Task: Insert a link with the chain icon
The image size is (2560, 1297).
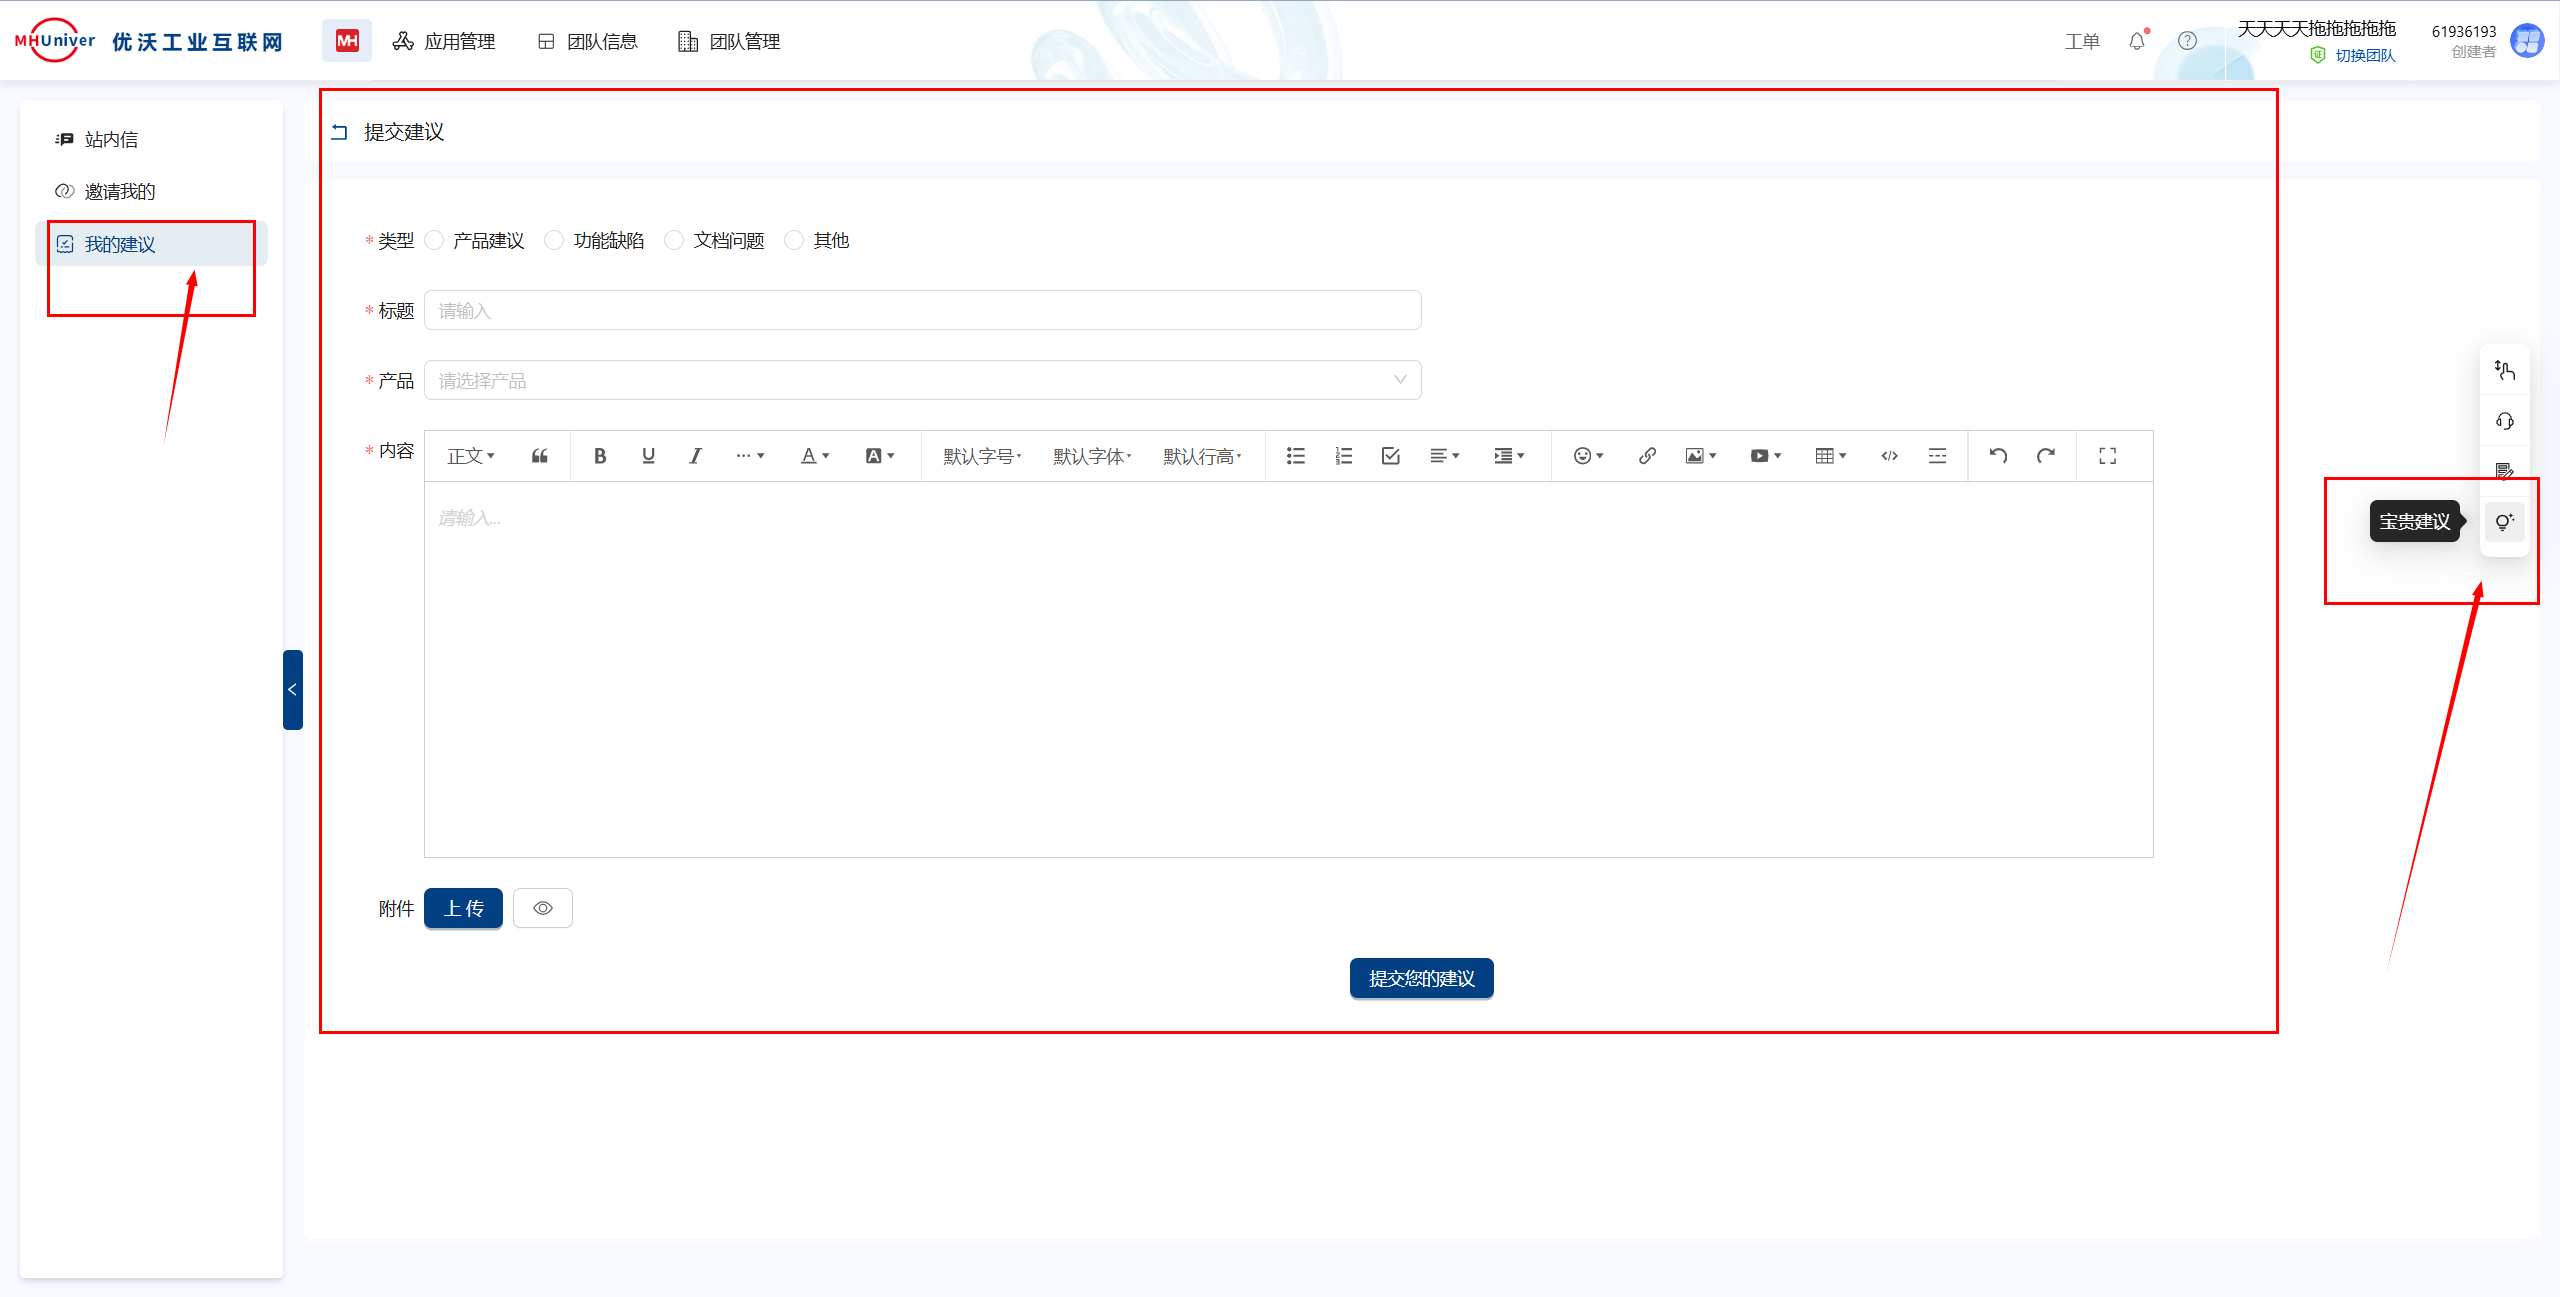Action: click(1647, 456)
